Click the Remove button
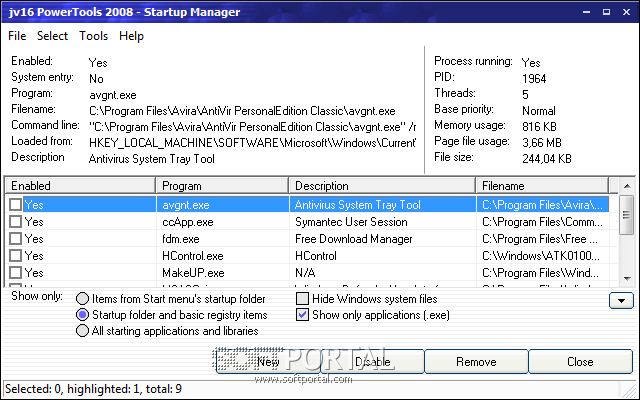640x400 pixels. 476,362
